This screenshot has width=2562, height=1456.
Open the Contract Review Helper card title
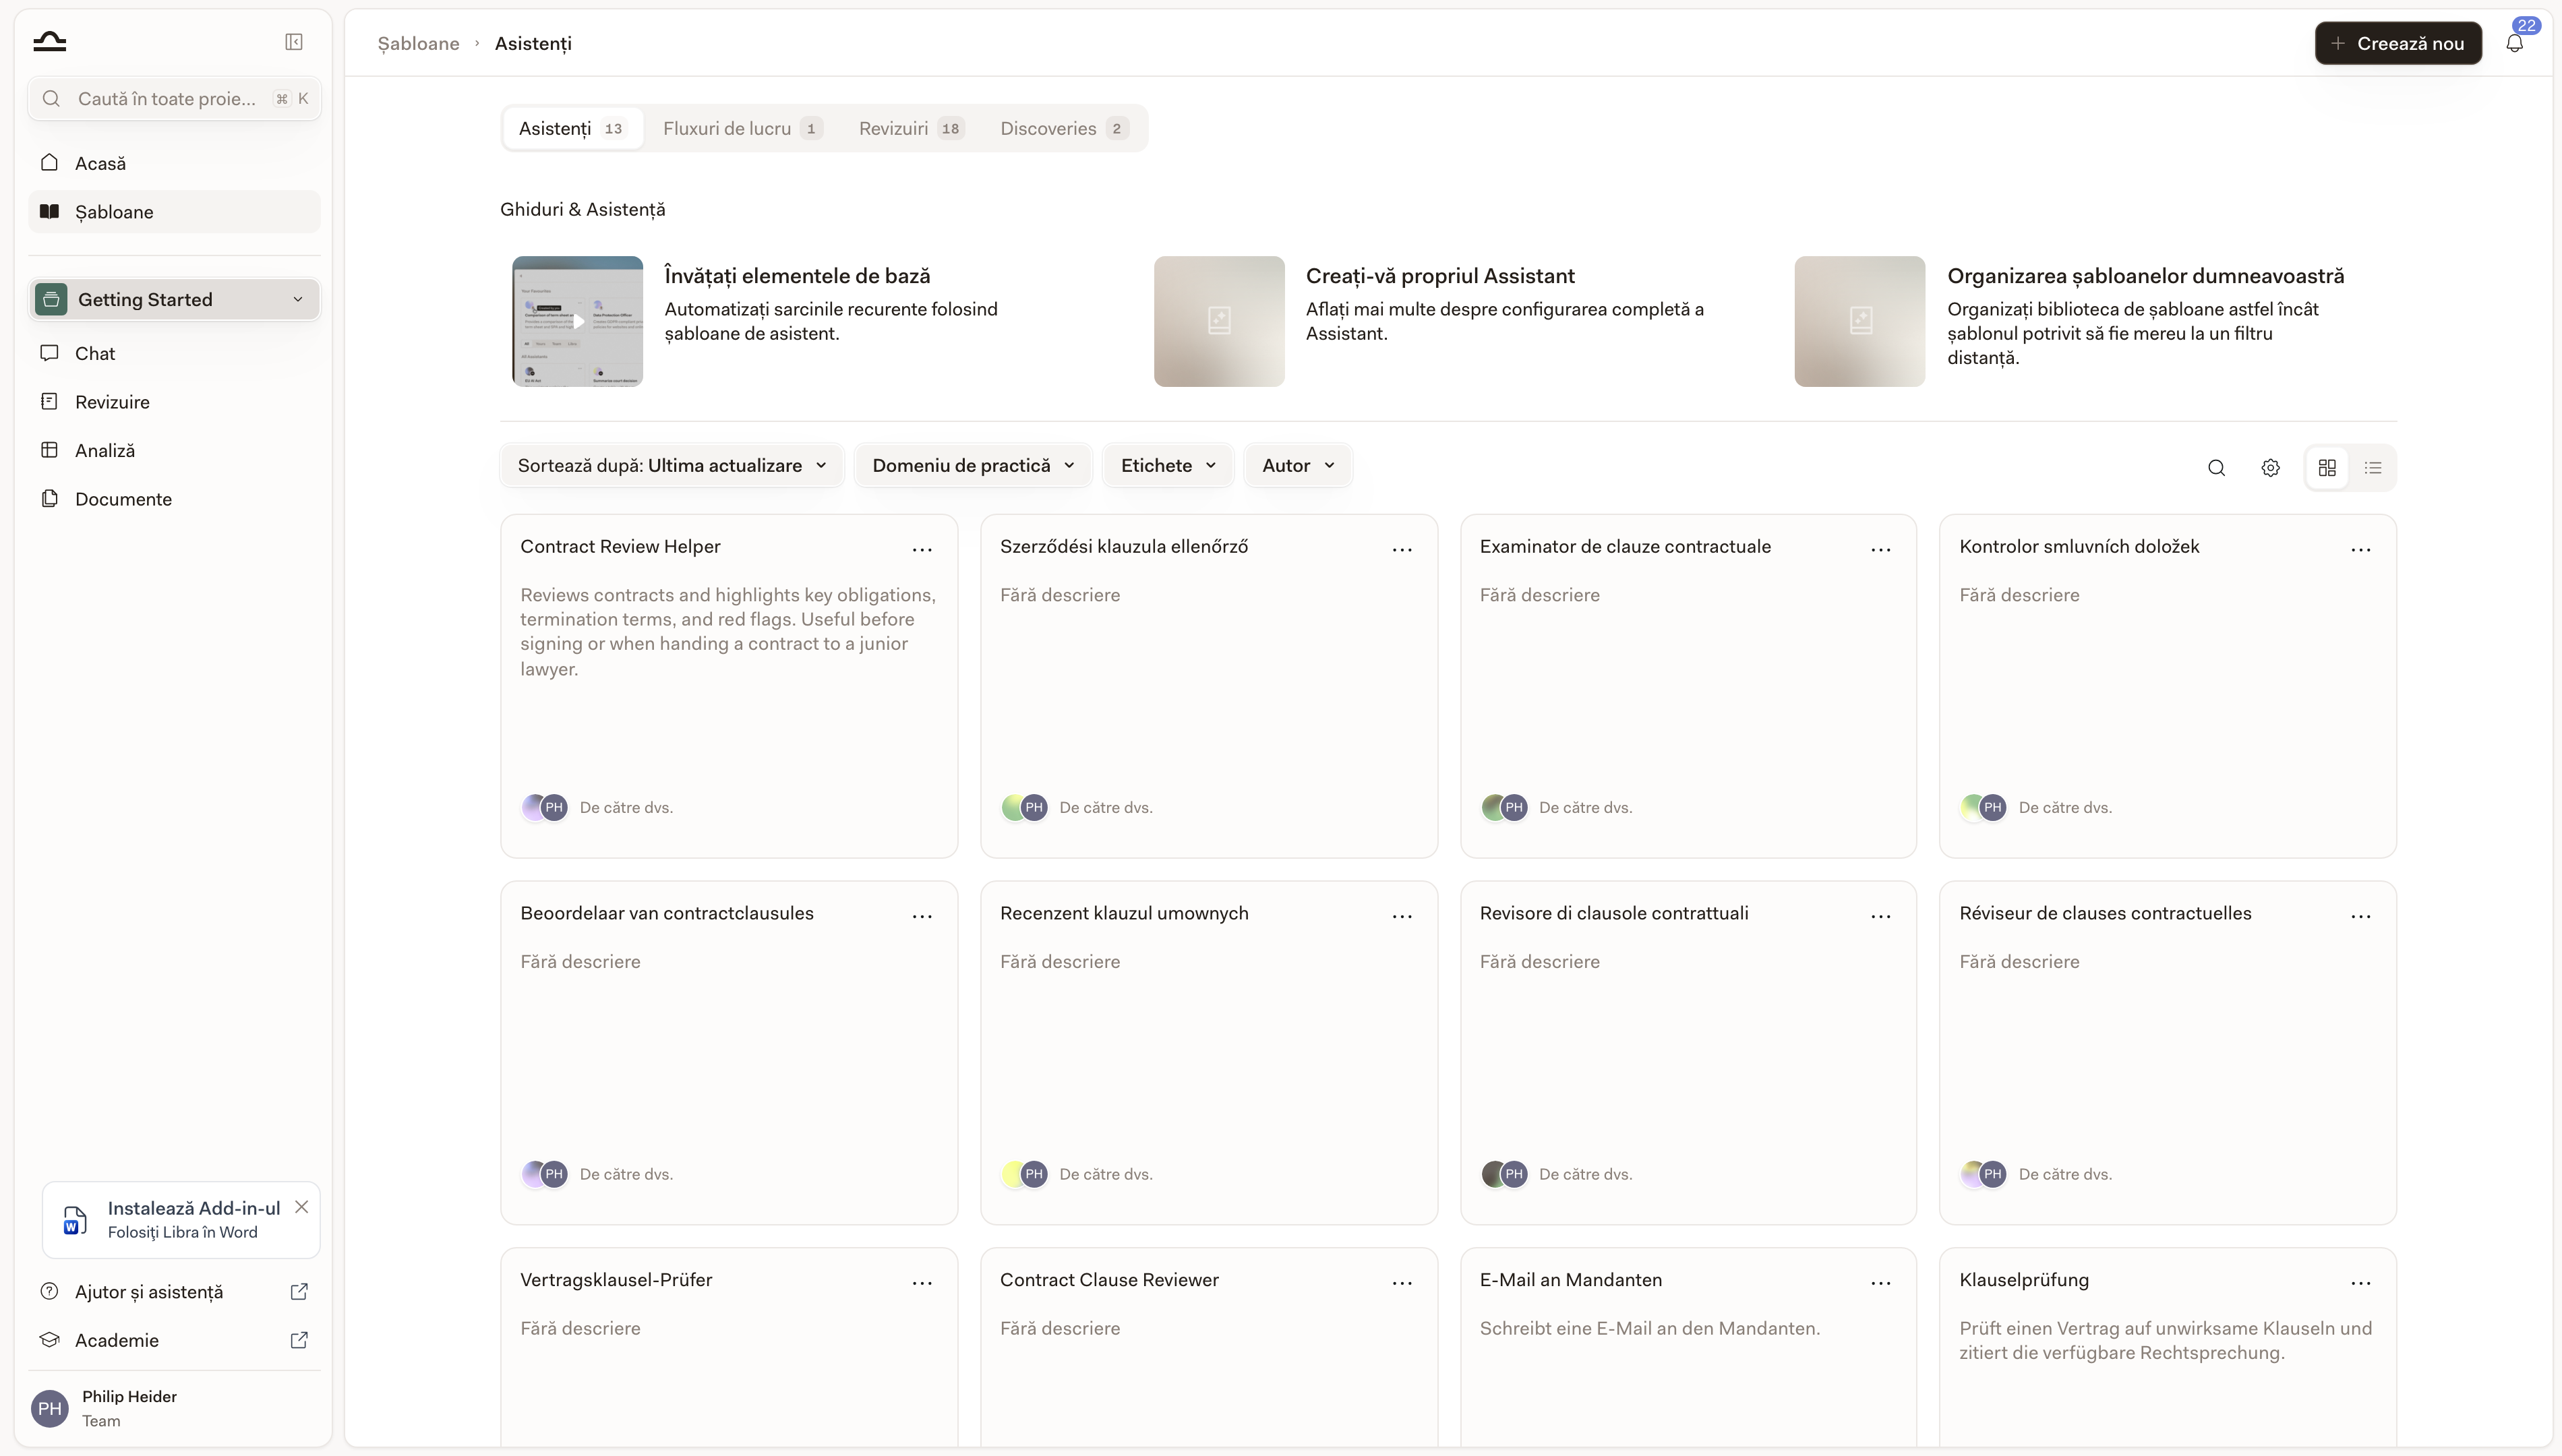tap(620, 547)
